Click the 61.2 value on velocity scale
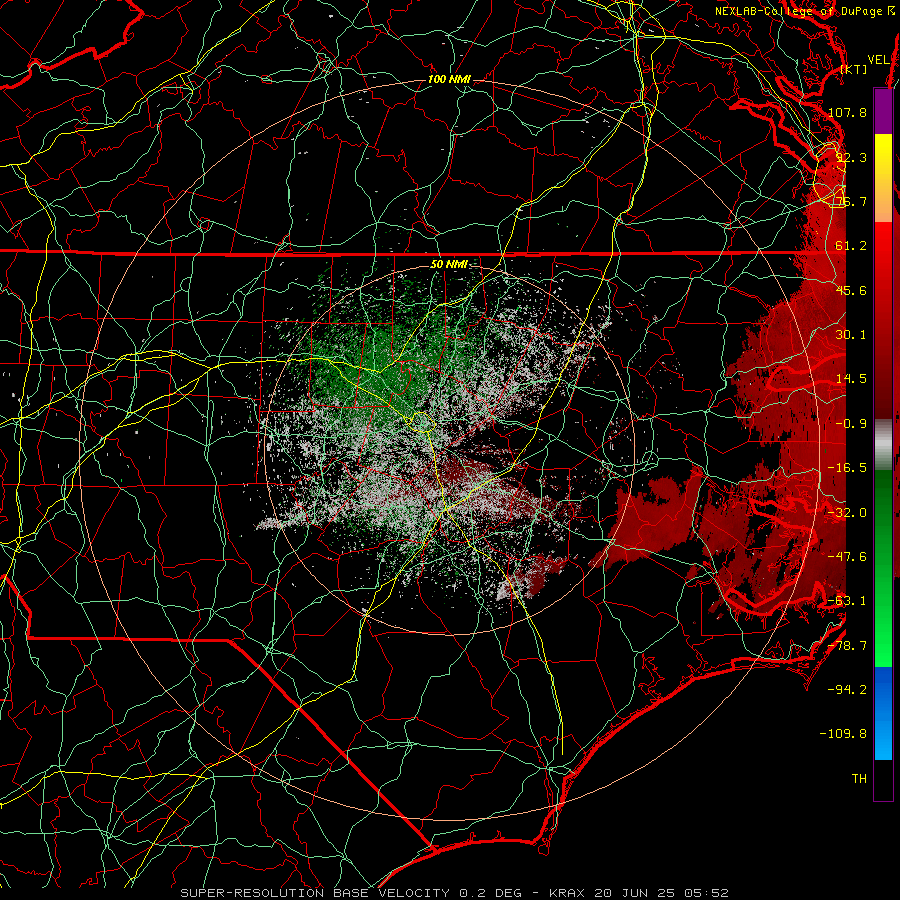Image resolution: width=900 pixels, height=900 pixels. click(x=851, y=246)
